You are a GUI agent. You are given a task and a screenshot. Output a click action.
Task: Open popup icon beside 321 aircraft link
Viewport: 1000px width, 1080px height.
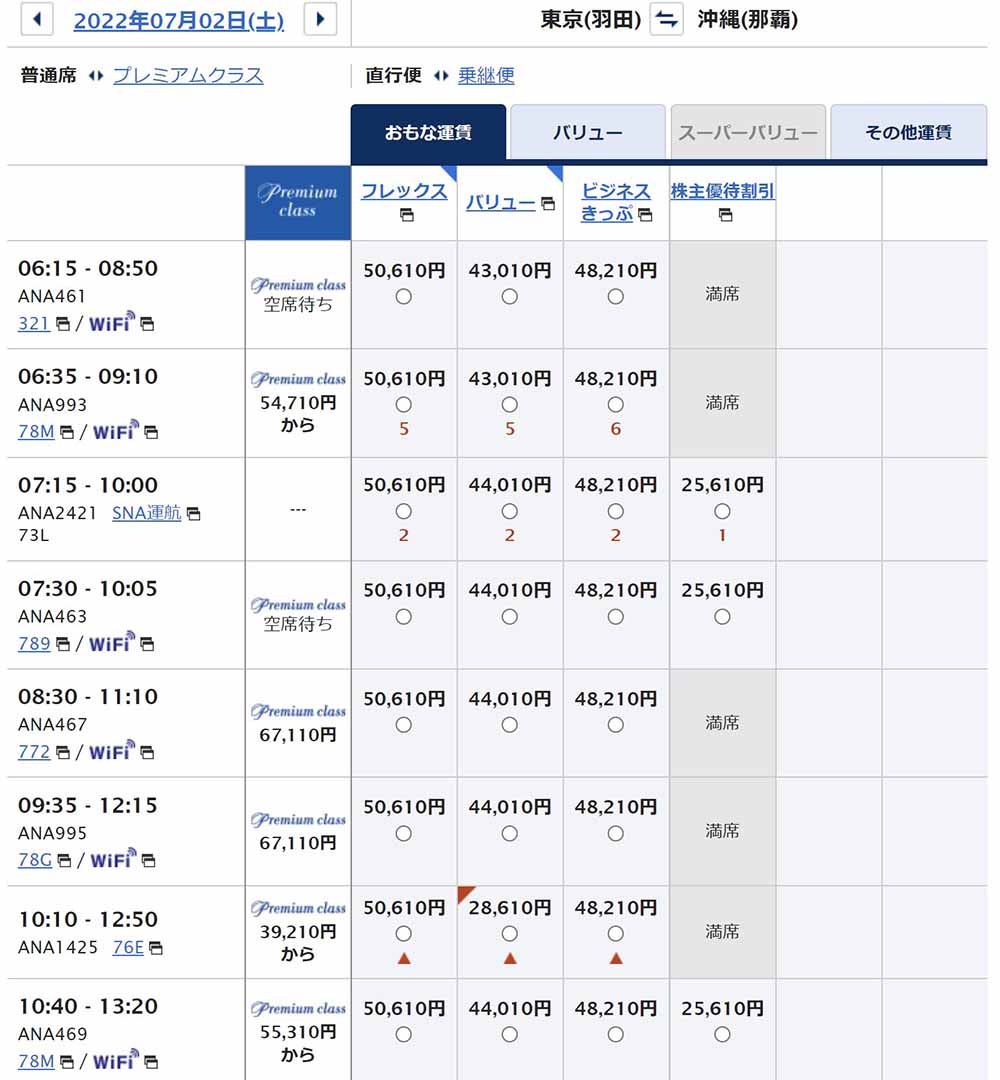click(x=63, y=324)
